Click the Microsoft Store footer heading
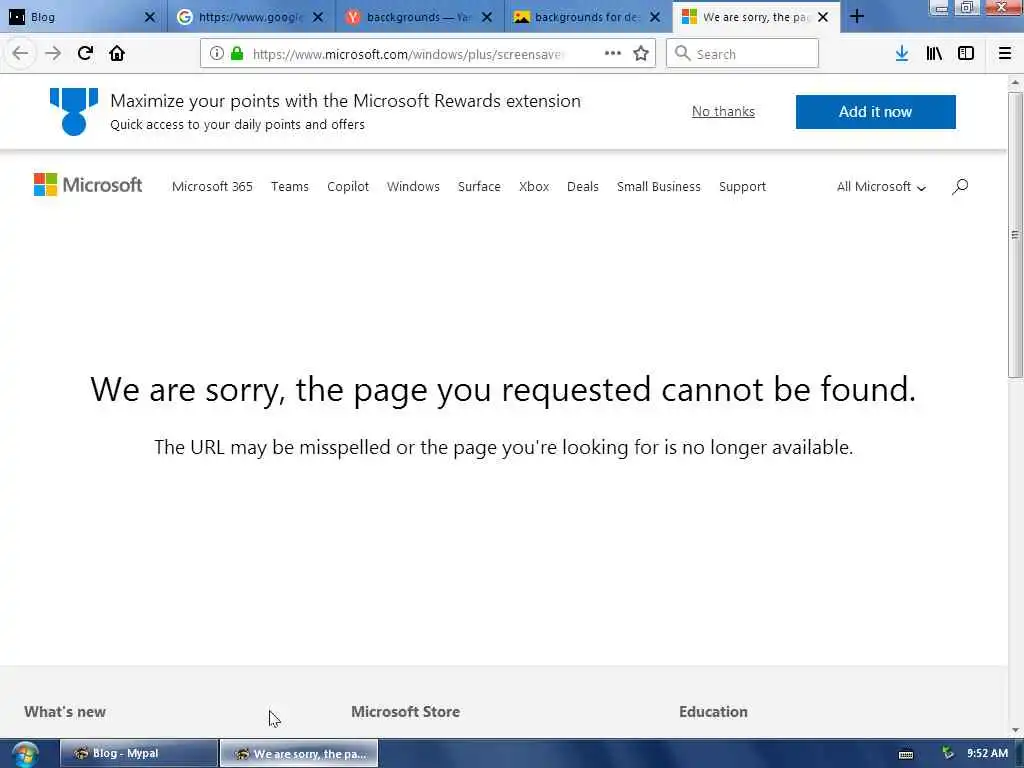Image resolution: width=1024 pixels, height=768 pixels. [405, 712]
